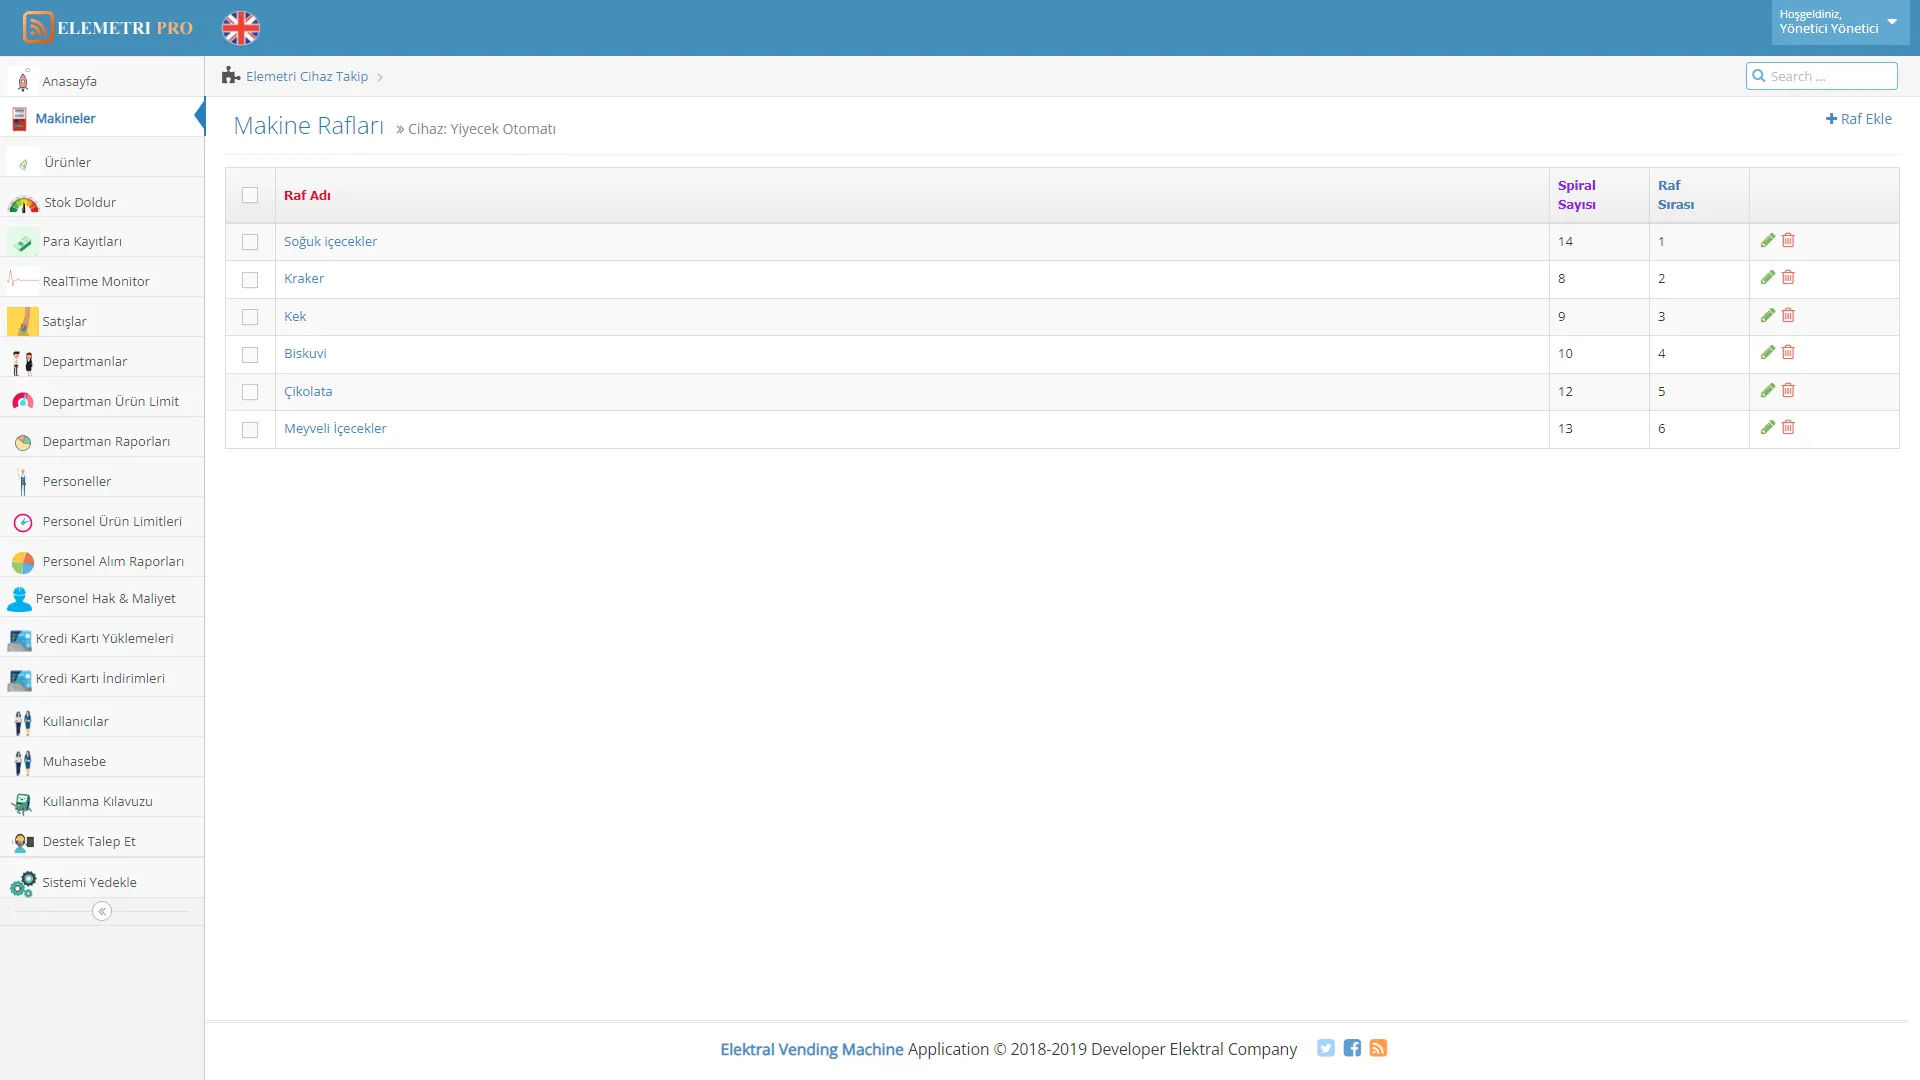Viewport: 1920px width, 1080px height.
Task: Open Makineler in the sidebar
Action: [x=102, y=118]
